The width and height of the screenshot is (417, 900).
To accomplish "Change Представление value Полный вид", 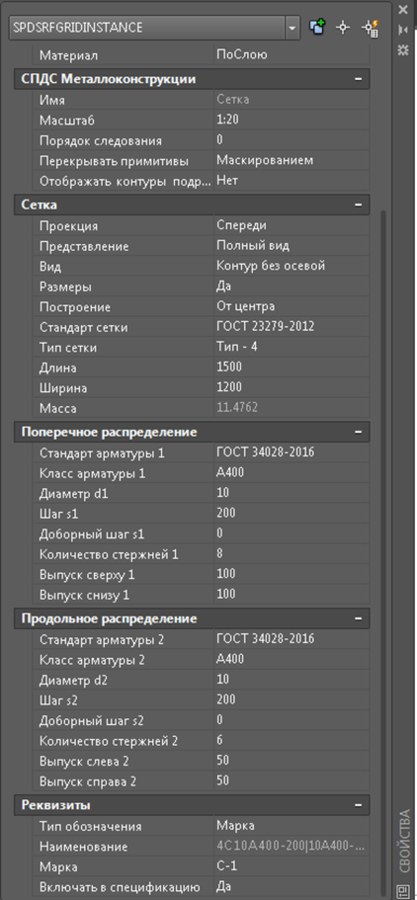I will click(291, 246).
